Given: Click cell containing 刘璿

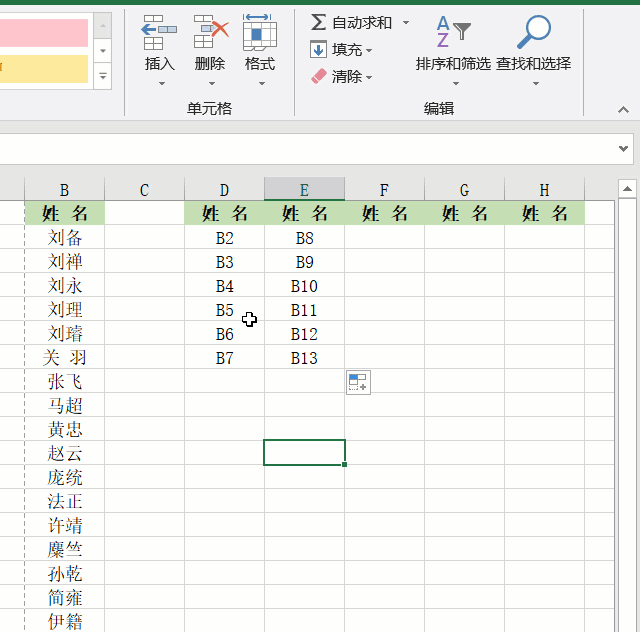Looking at the screenshot, I should [64, 334].
